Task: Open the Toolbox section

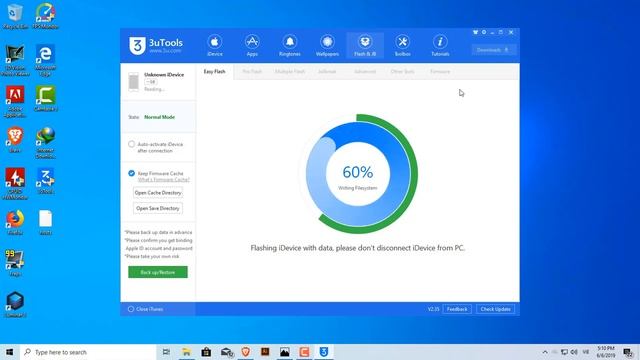Action: click(x=402, y=45)
